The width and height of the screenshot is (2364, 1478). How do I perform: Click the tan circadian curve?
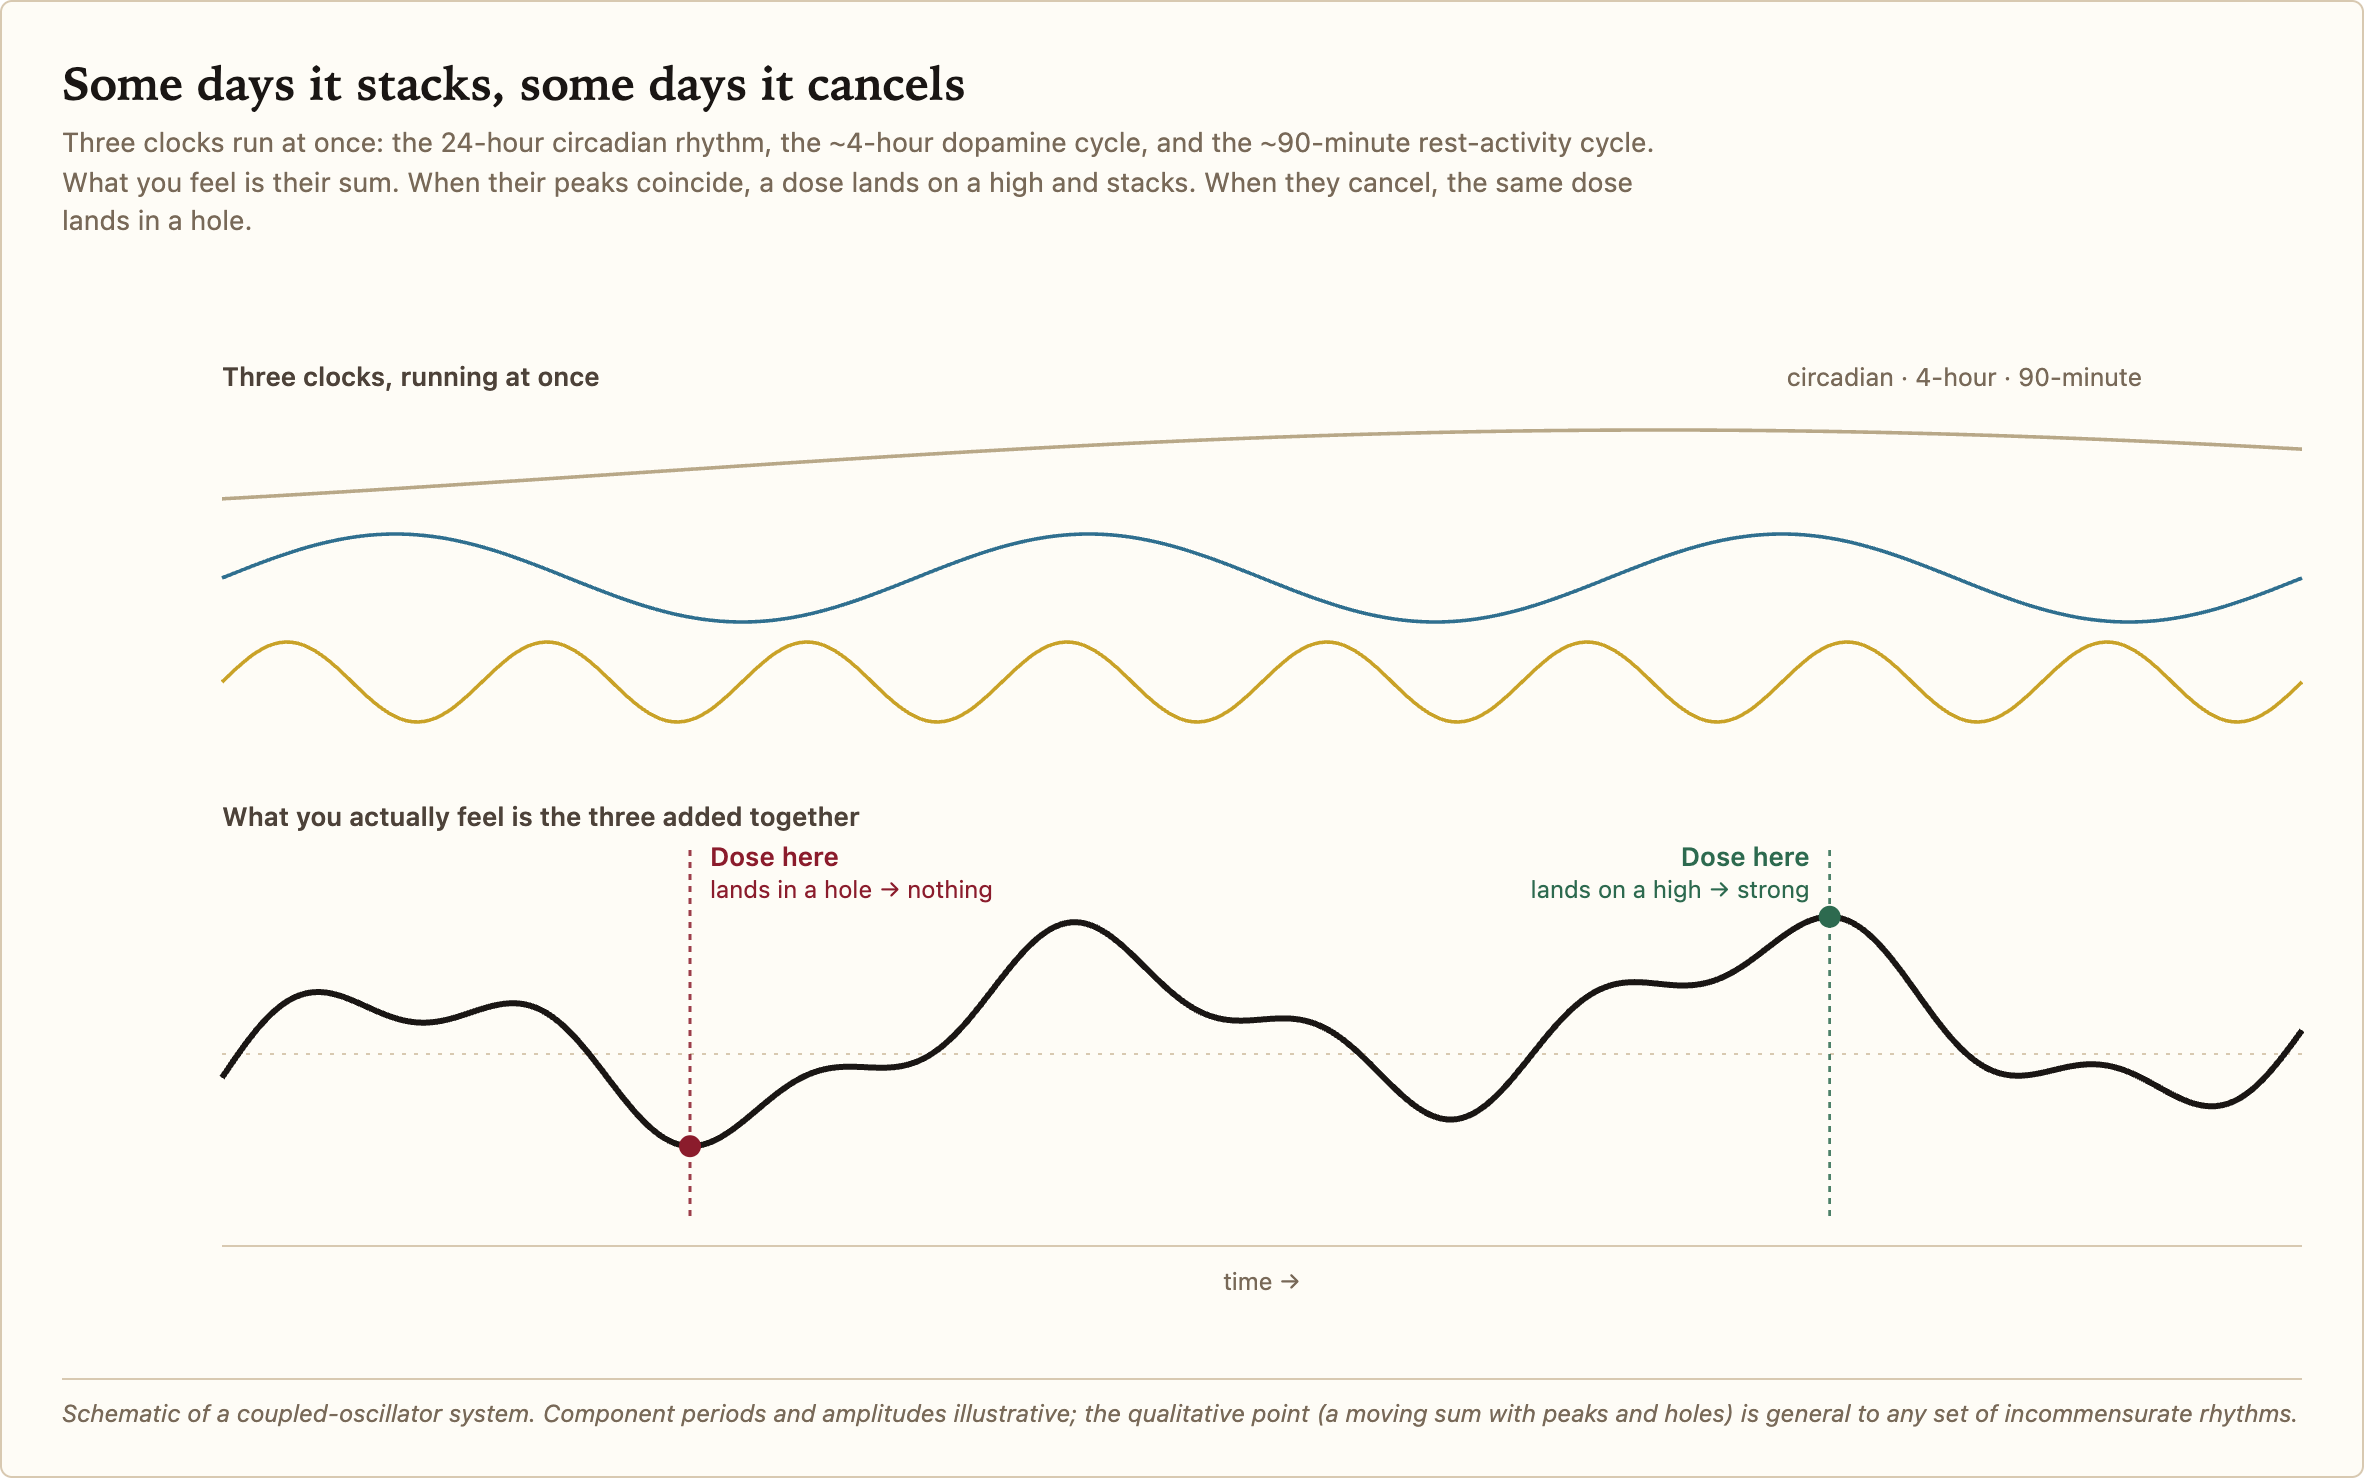point(1262,438)
